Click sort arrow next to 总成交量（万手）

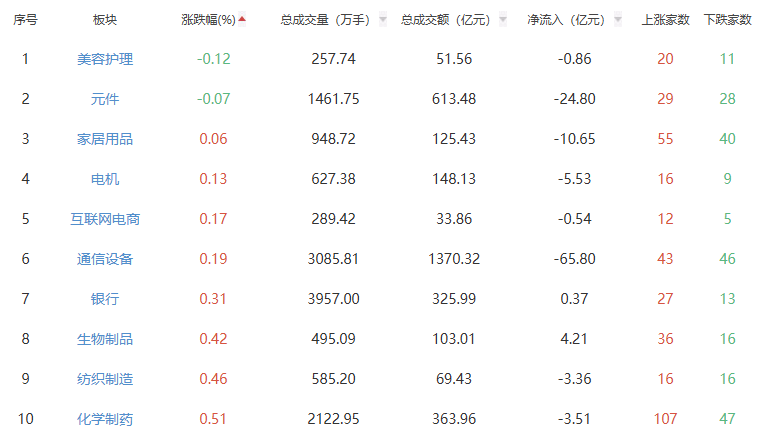(x=383, y=20)
